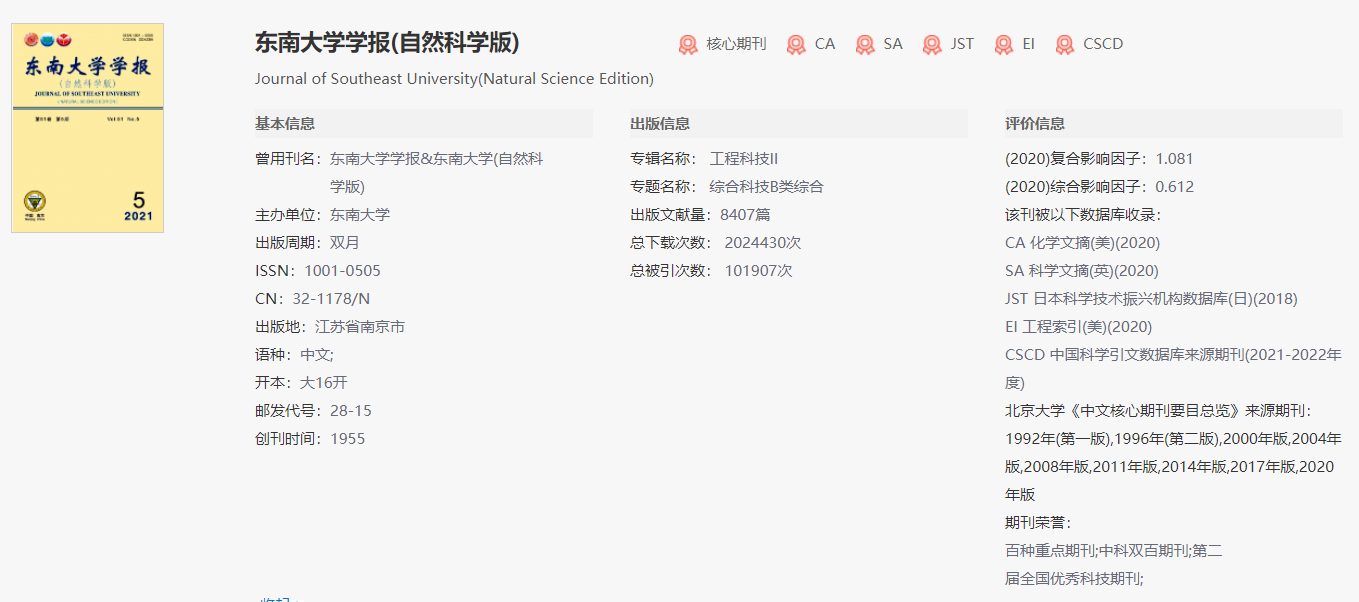Click the SA badge icon
The width and height of the screenshot is (1359, 602).
(866, 44)
